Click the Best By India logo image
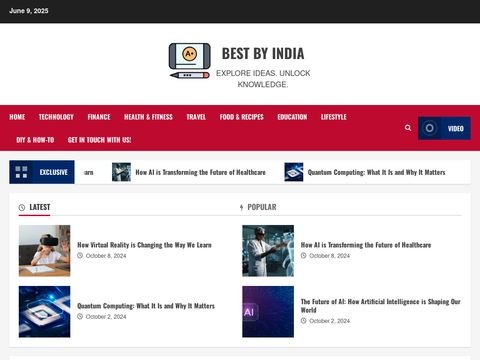Viewport: 480px width, 360px height. point(190,61)
